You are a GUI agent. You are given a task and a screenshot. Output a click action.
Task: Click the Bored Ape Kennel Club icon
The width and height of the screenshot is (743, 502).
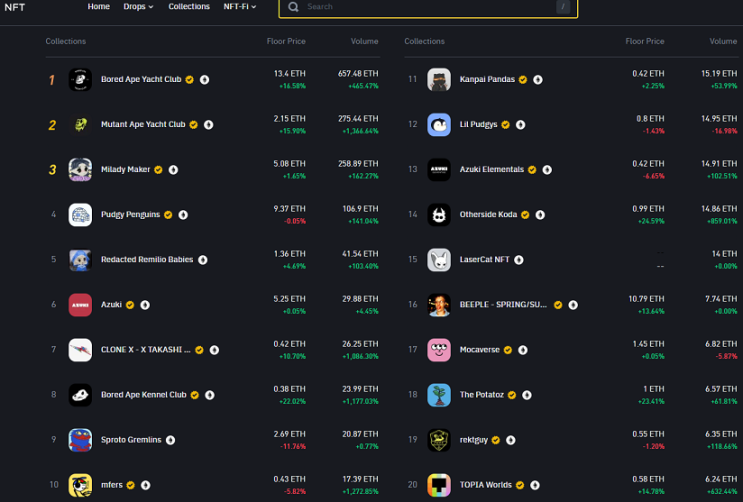80,395
